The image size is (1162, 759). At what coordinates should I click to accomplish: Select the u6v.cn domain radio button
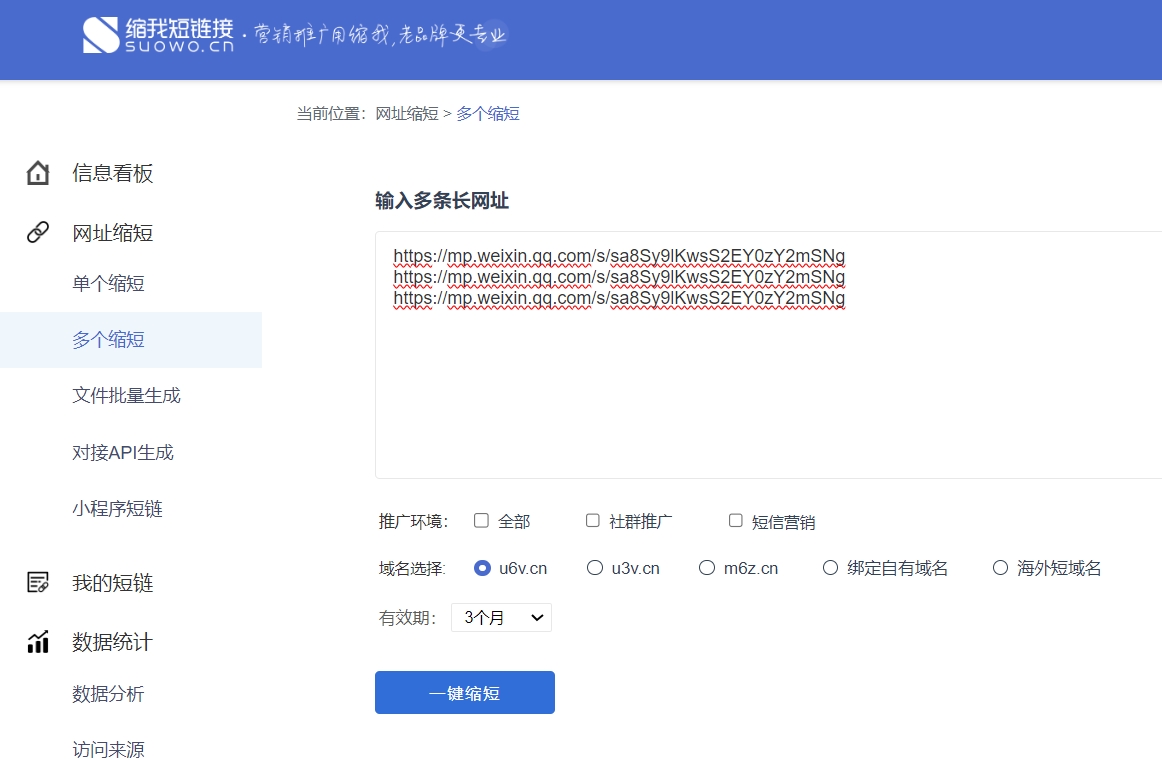point(482,568)
